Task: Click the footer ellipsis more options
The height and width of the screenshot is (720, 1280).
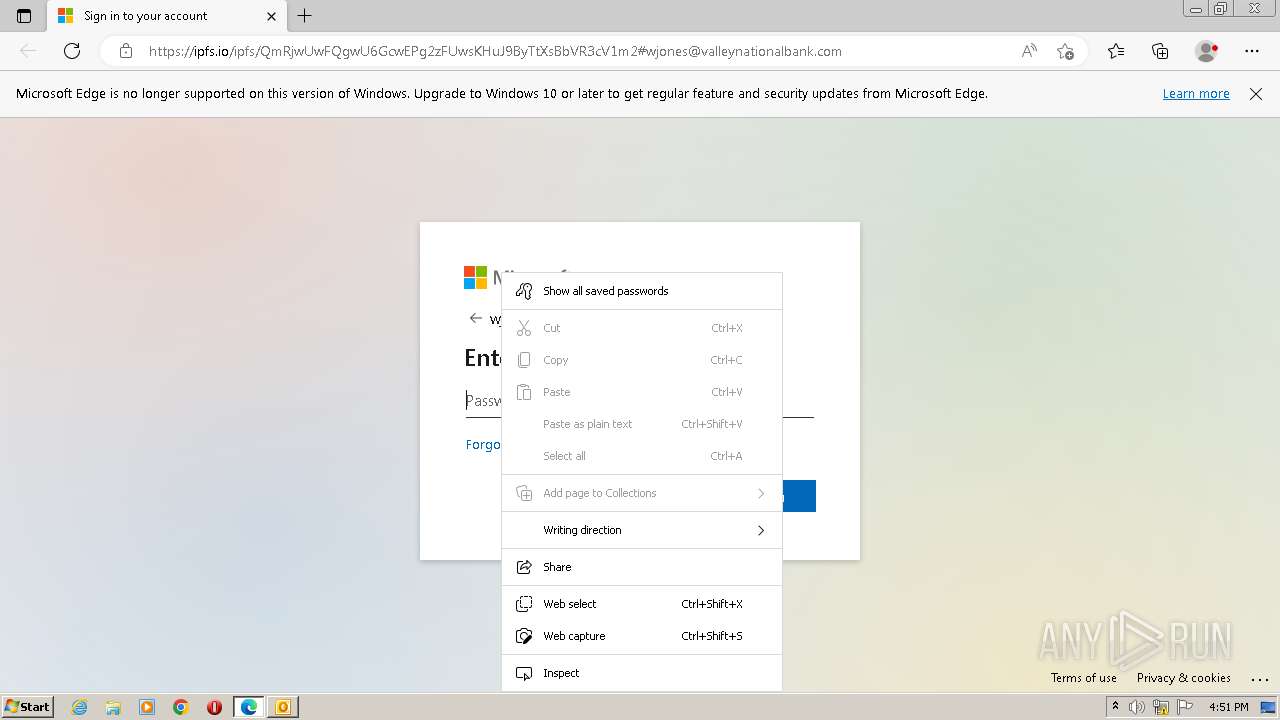Action: (1259, 679)
